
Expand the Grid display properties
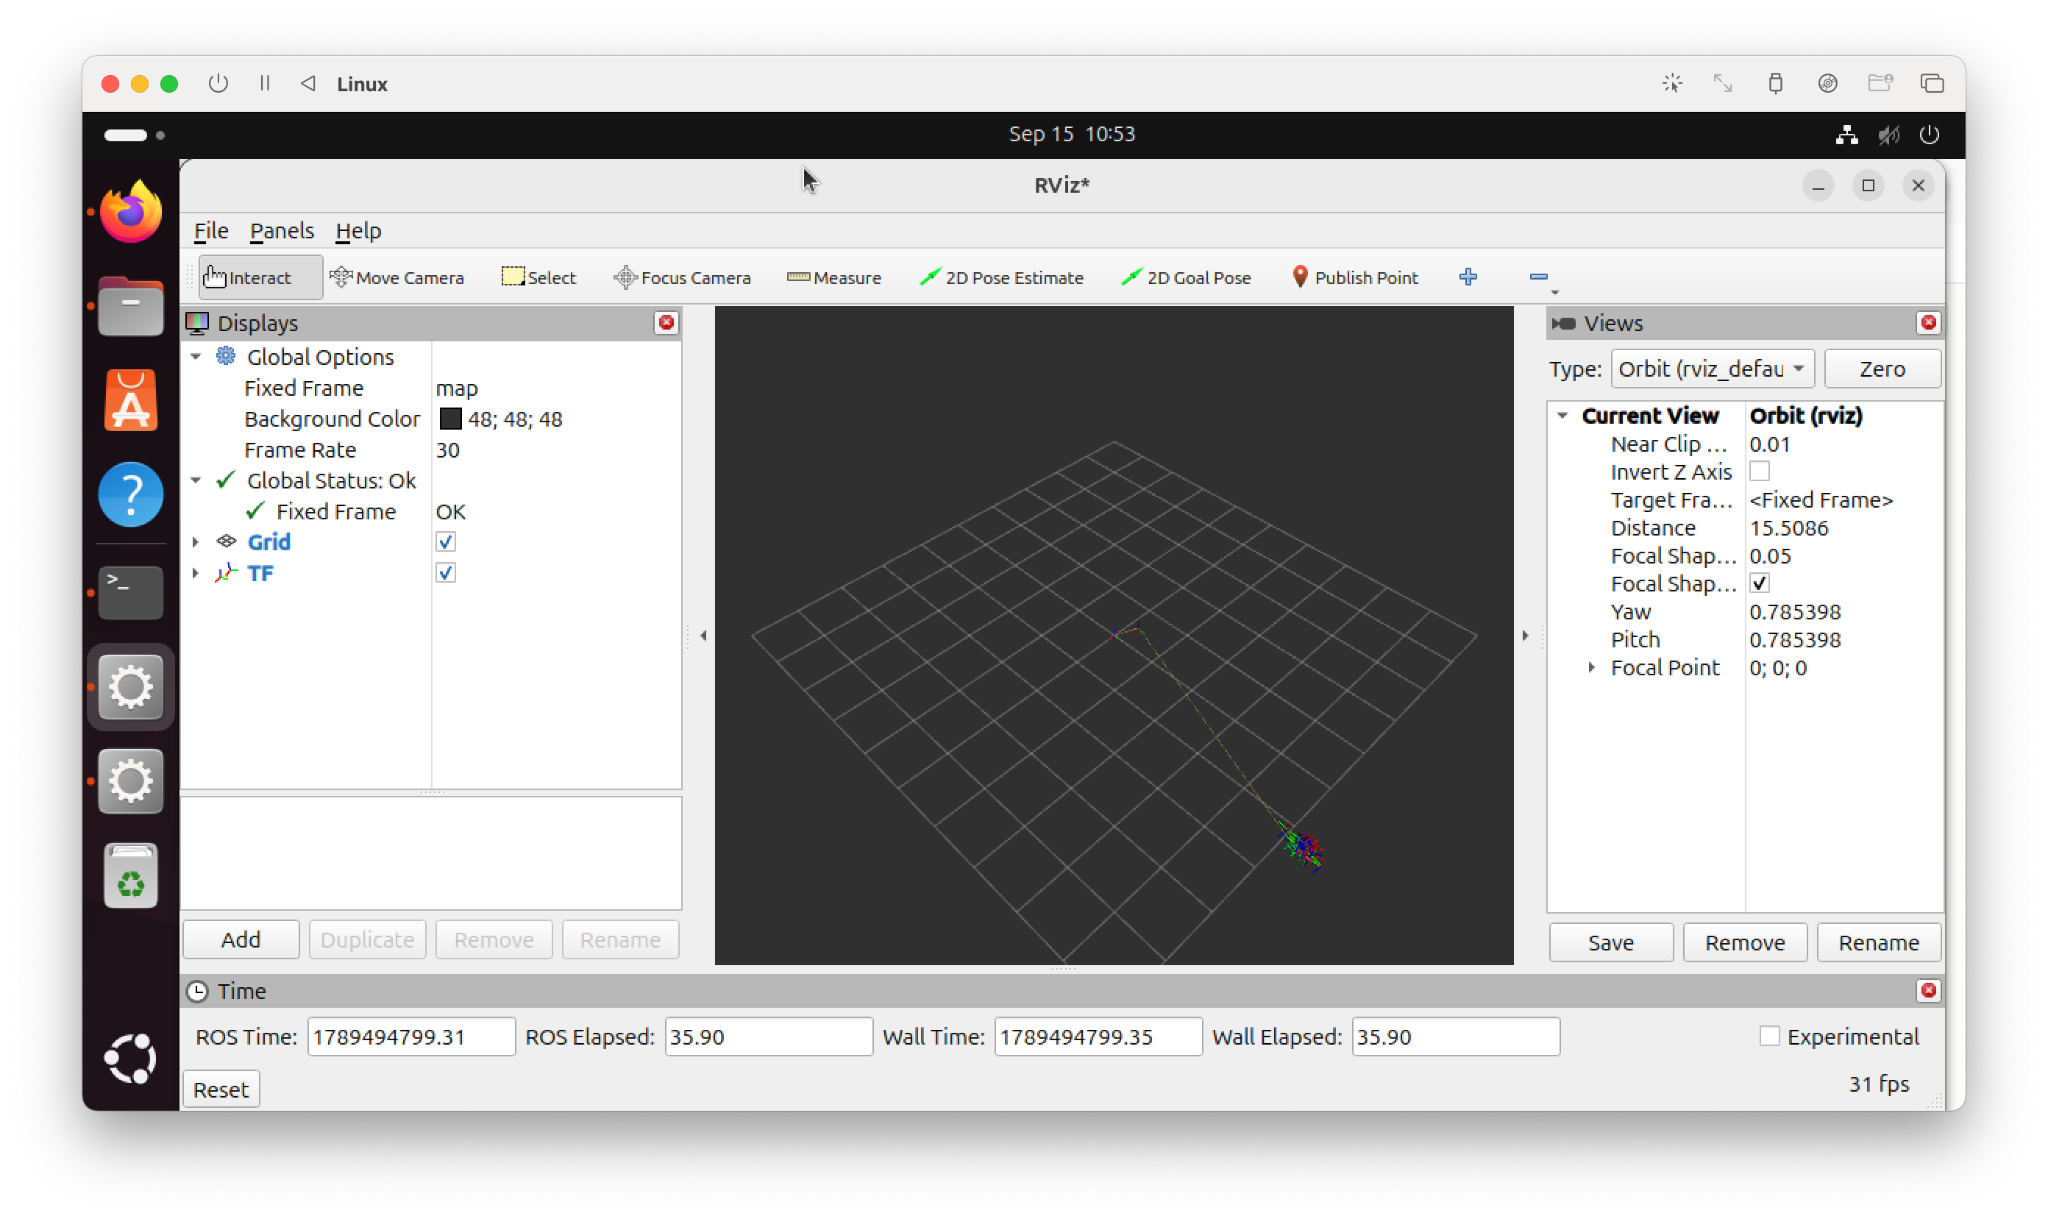click(196, 541)
